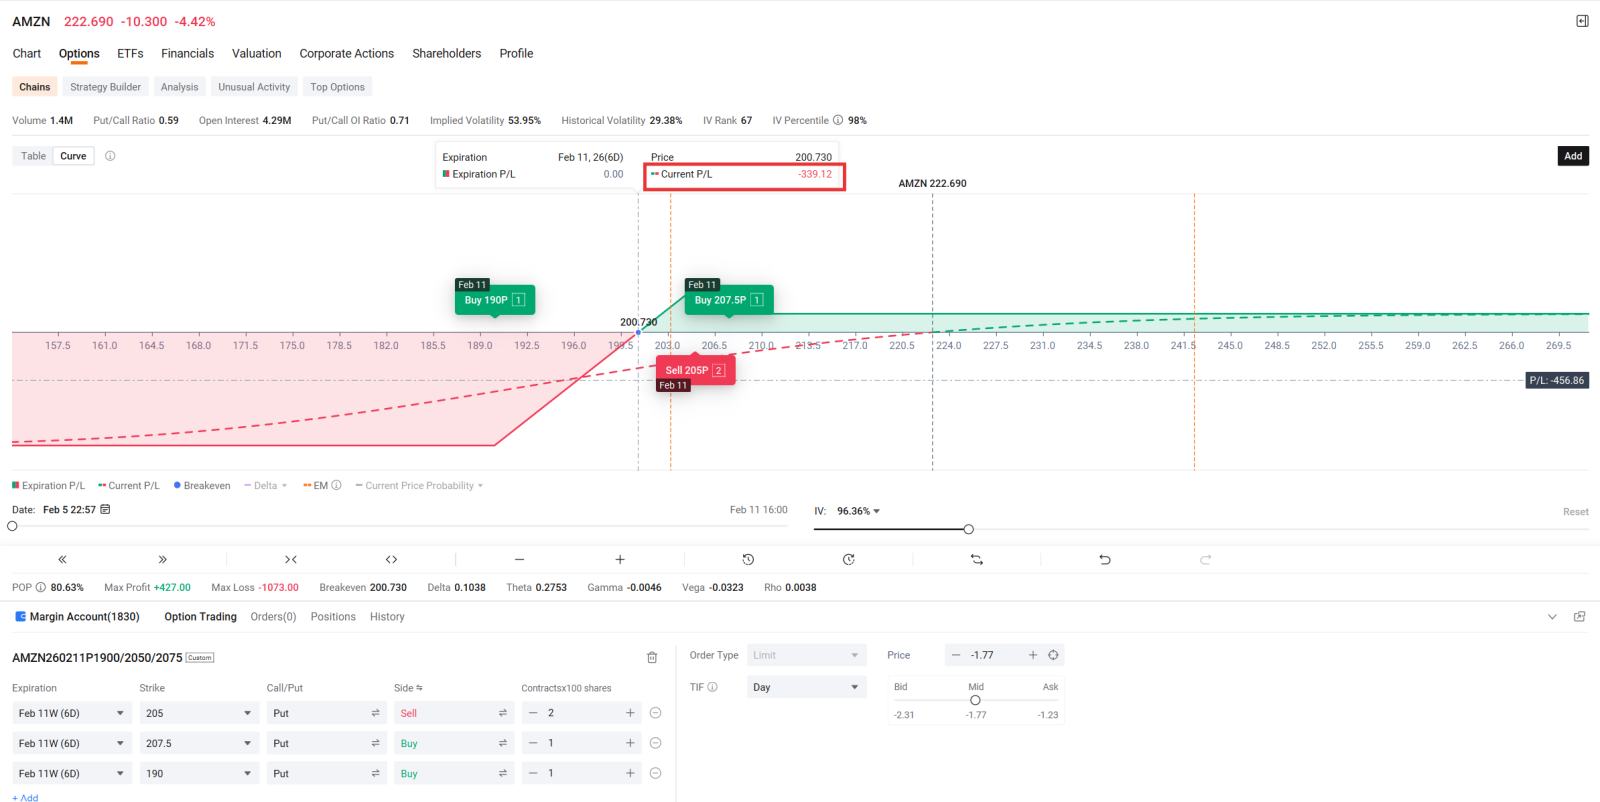Open the IV 96.36% dropdown
This screenshot has height=802, width=1600.
(x=858, y=511)
